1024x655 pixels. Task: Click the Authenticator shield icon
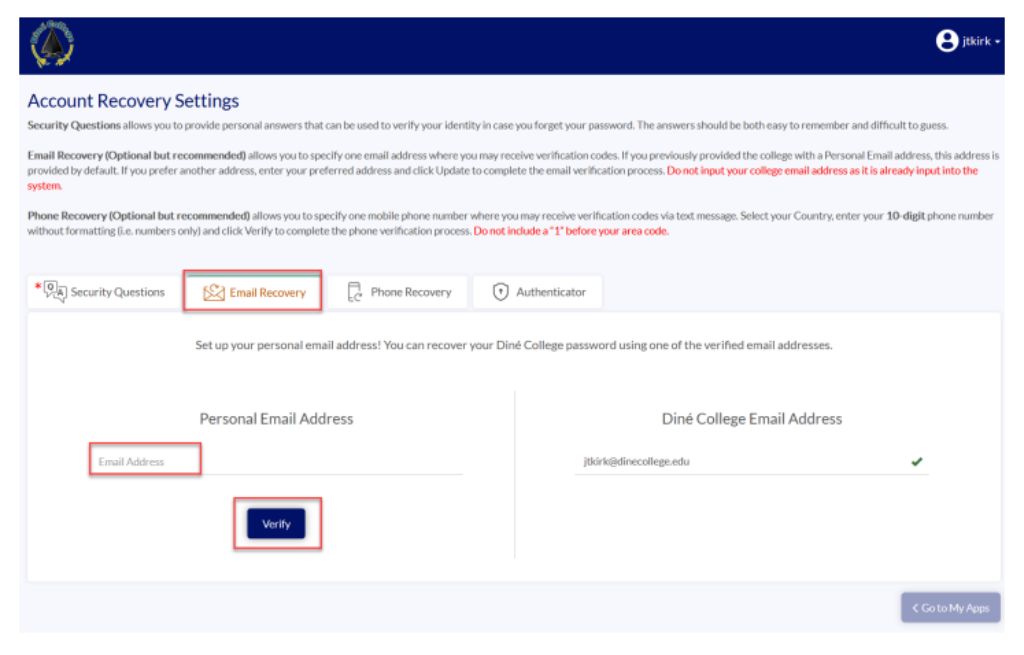tap(500, 292)
